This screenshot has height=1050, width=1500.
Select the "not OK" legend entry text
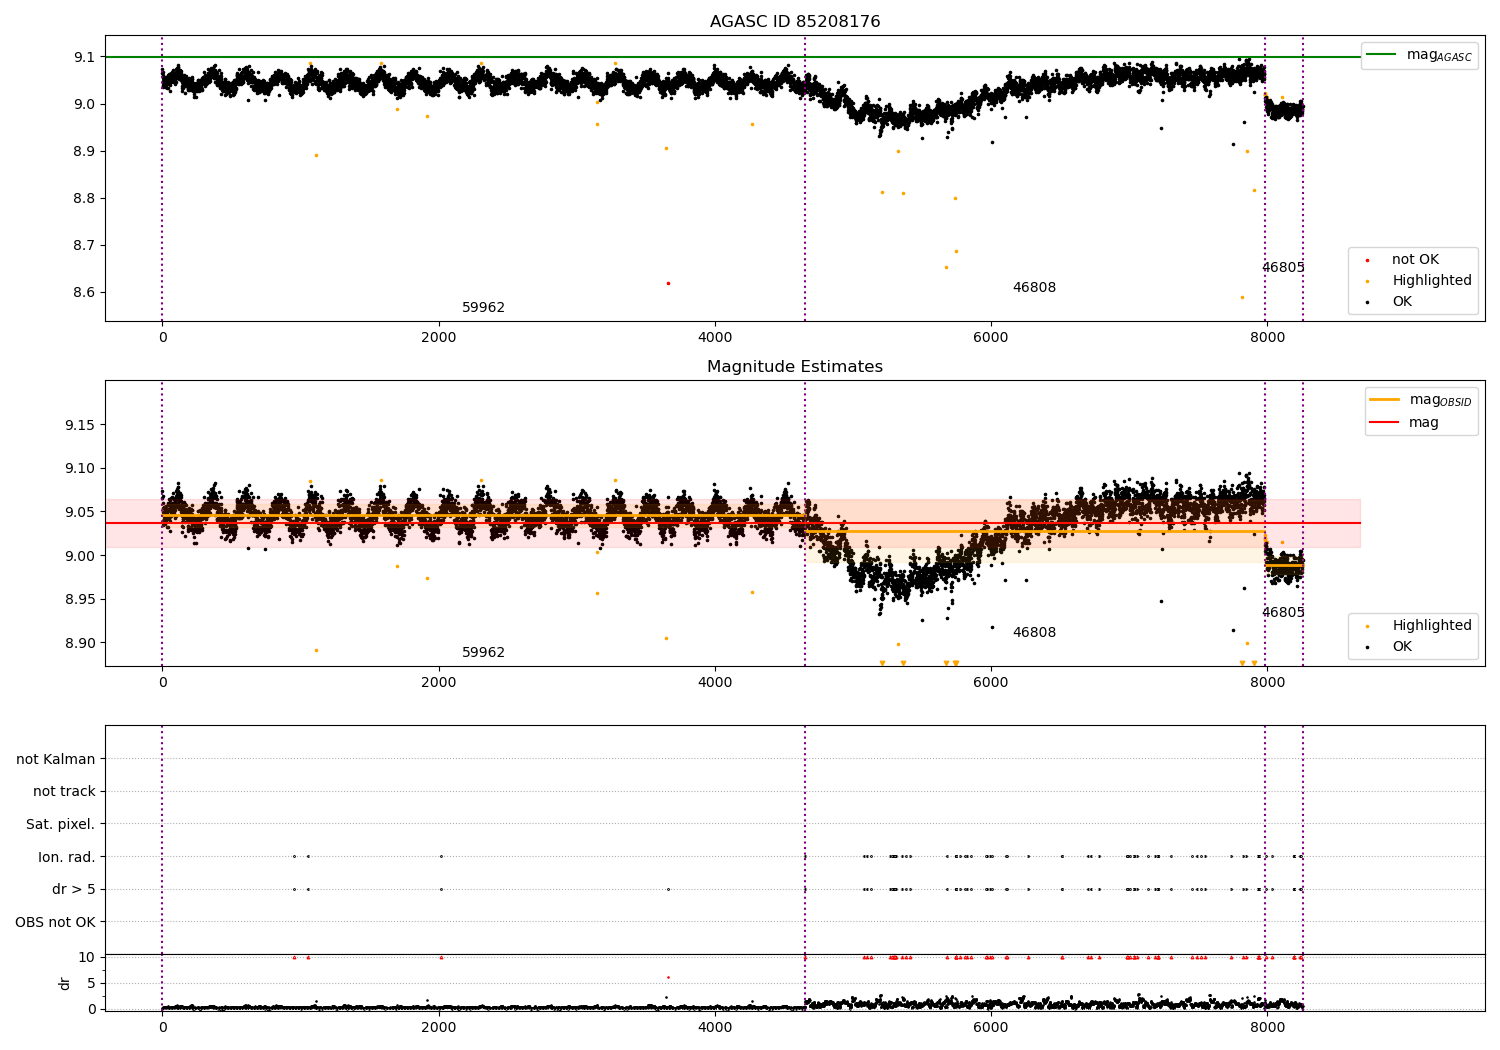click(1415, 260)
